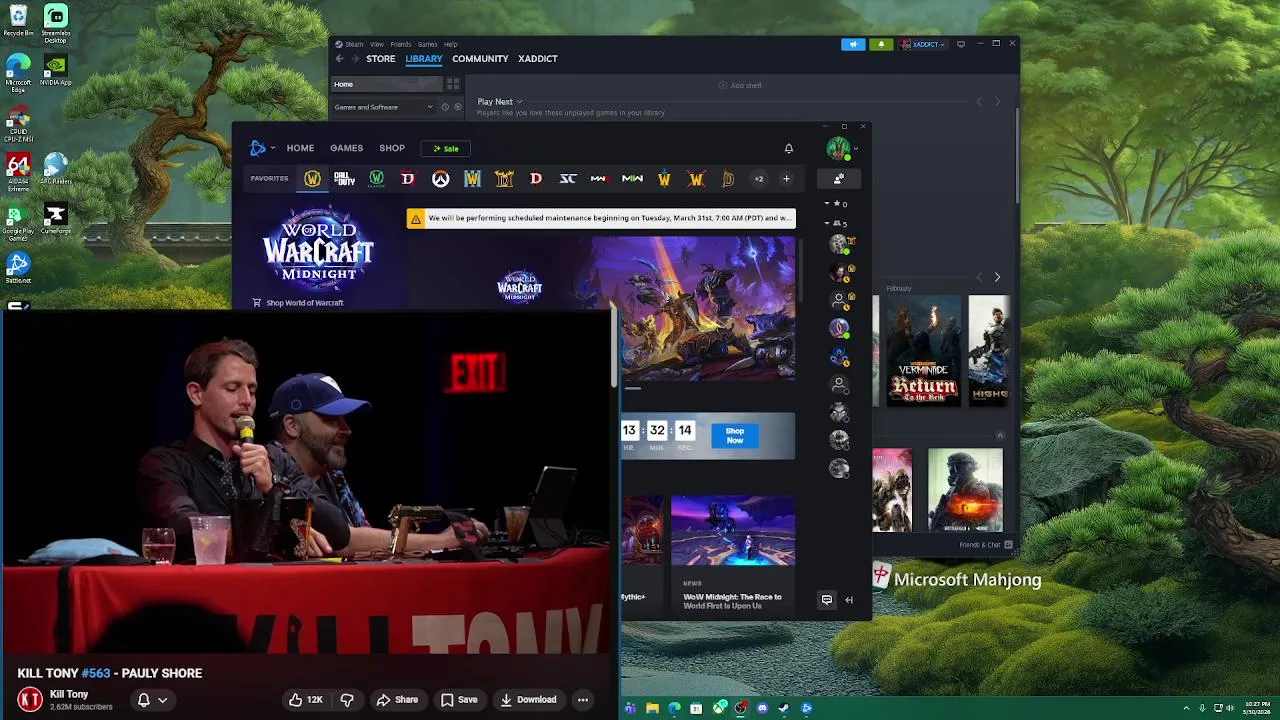Open more actions ellipsis on video
This screenshot has height=720, width=1280.
click(583, 700)
